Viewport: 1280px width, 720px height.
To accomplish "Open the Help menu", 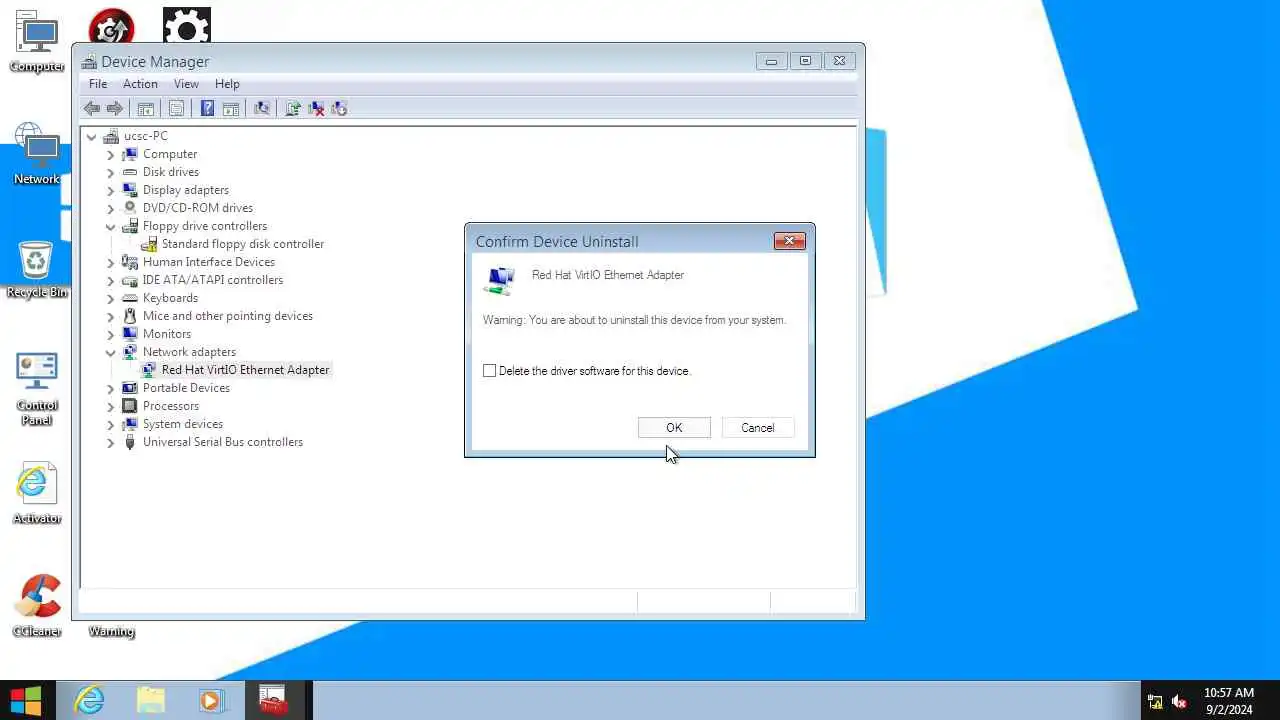I will 227,84.
